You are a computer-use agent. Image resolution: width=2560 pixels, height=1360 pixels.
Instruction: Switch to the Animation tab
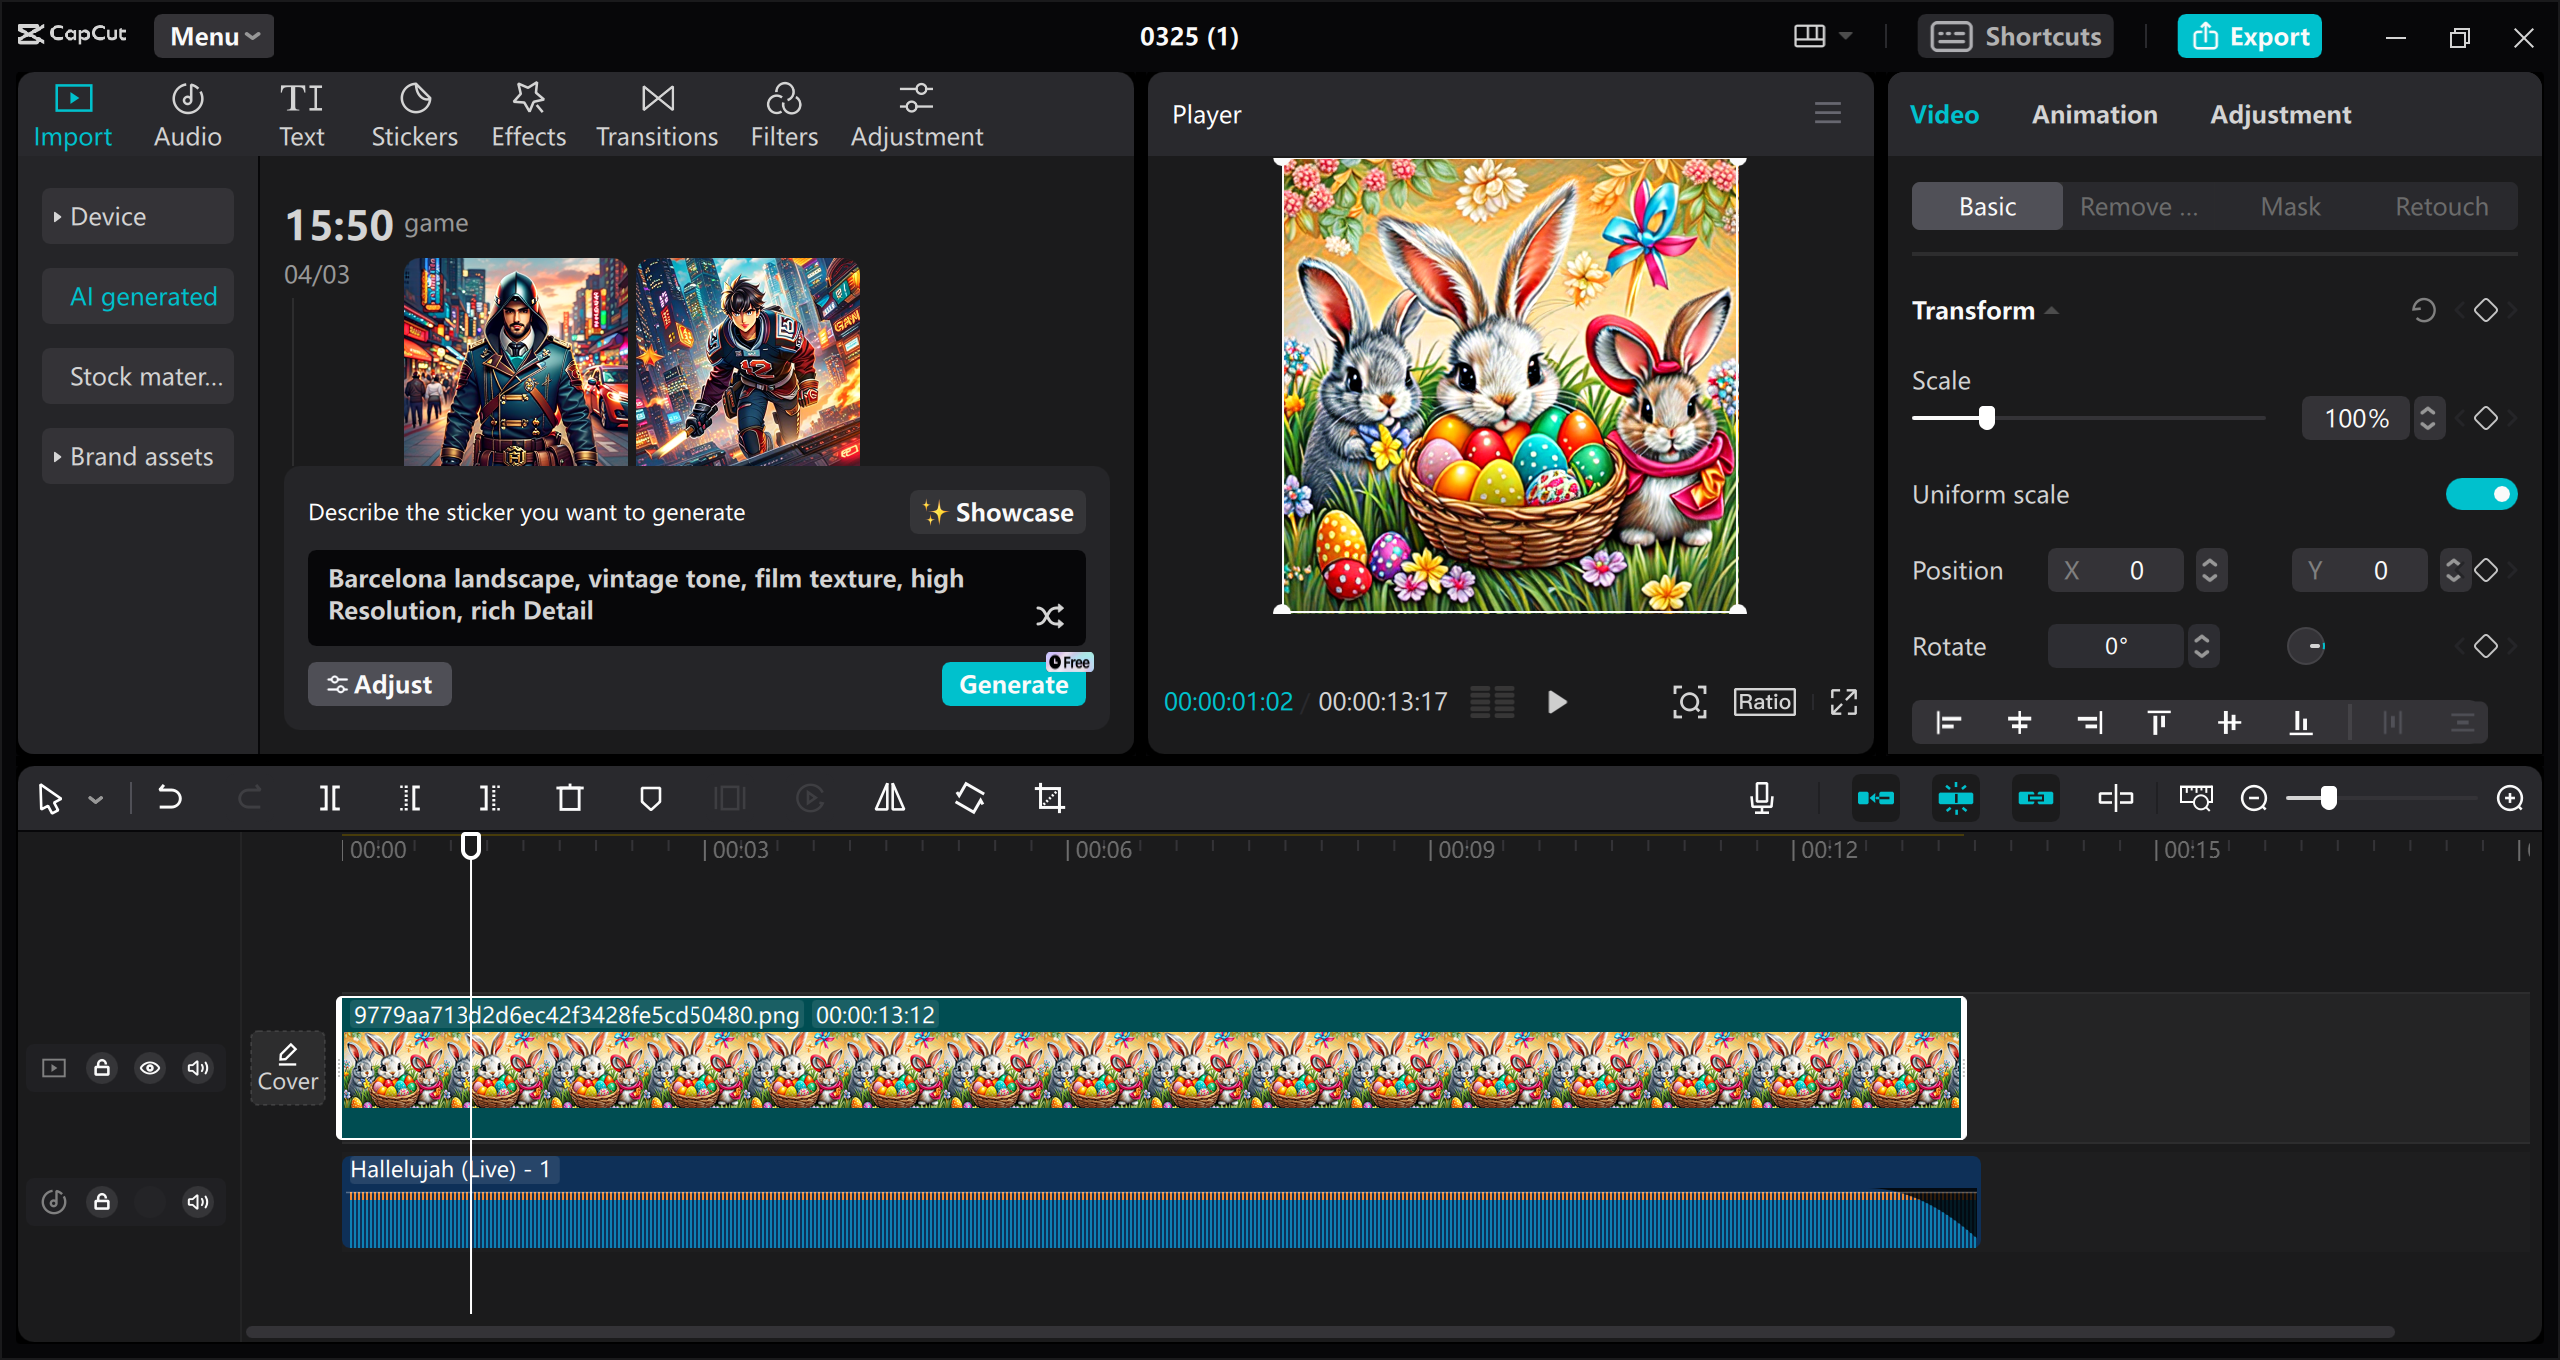pyautogui.click(x=2094, y=114)
